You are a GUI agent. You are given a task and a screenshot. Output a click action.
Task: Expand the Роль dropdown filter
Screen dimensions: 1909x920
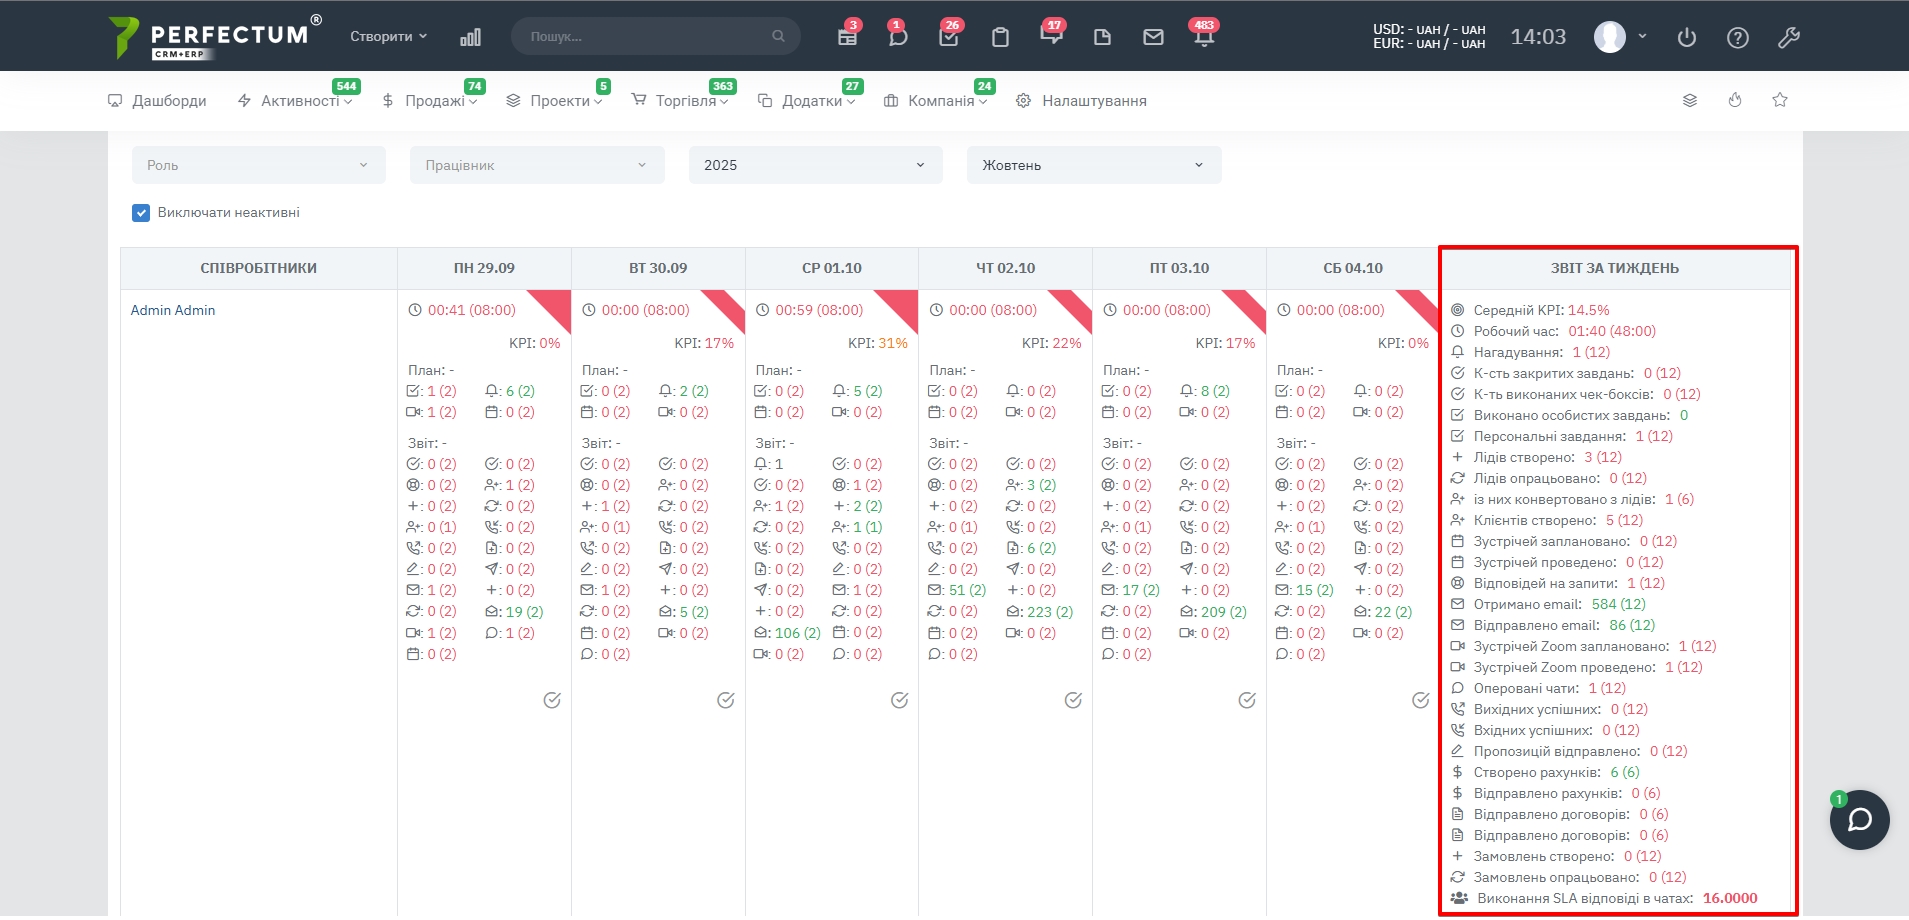258,165
